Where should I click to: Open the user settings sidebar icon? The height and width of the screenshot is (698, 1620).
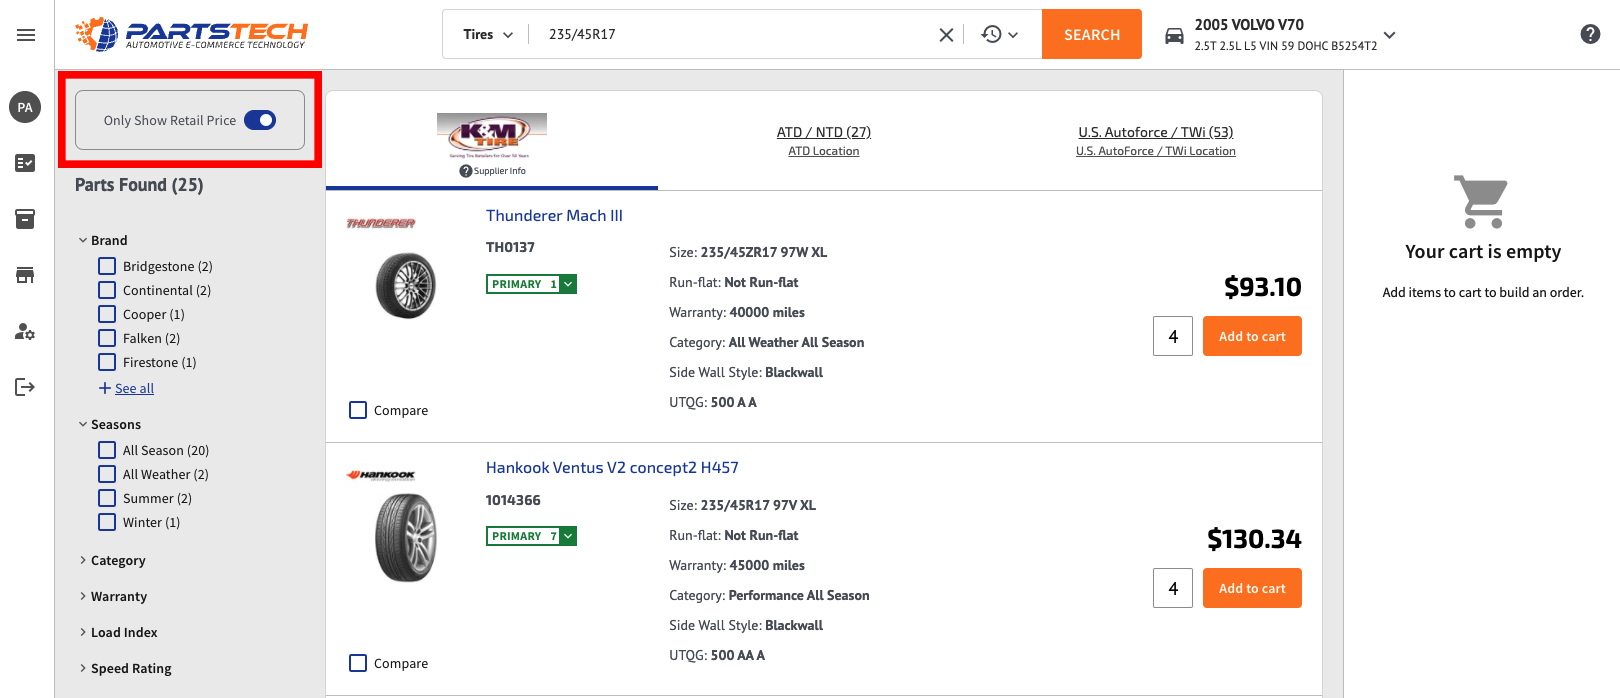point(26,331)
